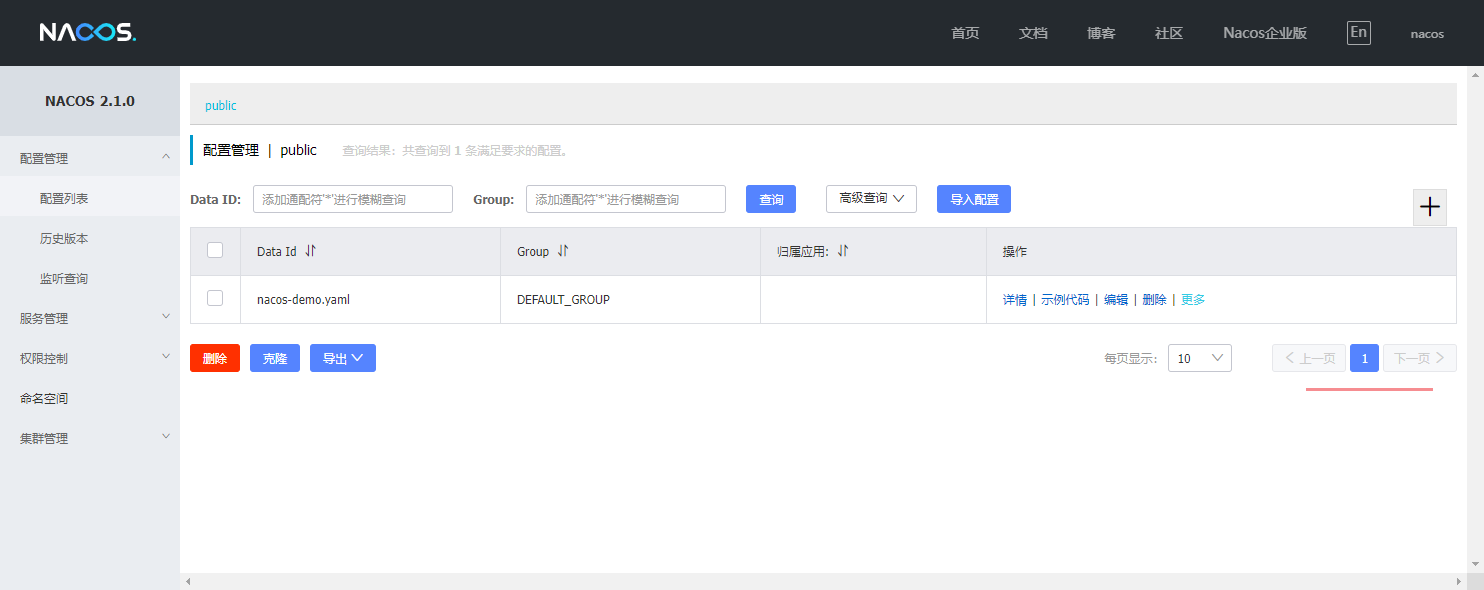Open 社区 in top navigation

click(x=1169, y=33)
